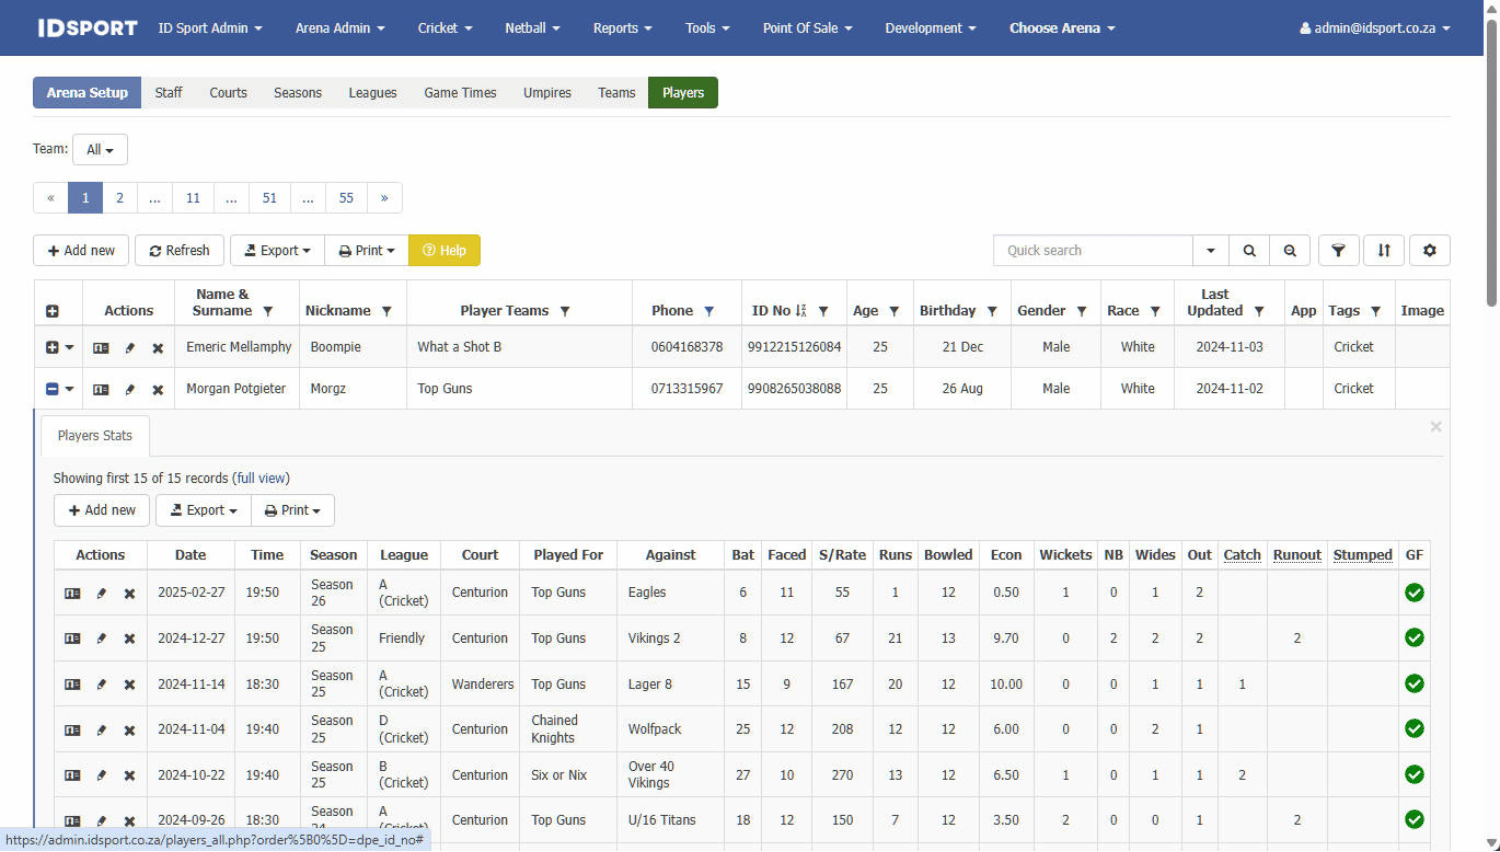Click into the Quick search field
This screenshot has height=852, width=1500.
point(1092,251)
